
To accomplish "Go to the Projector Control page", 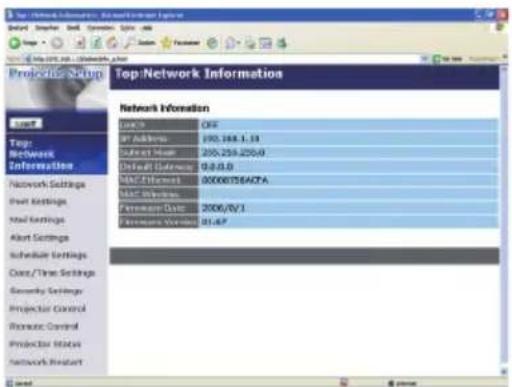I will 47,309.
